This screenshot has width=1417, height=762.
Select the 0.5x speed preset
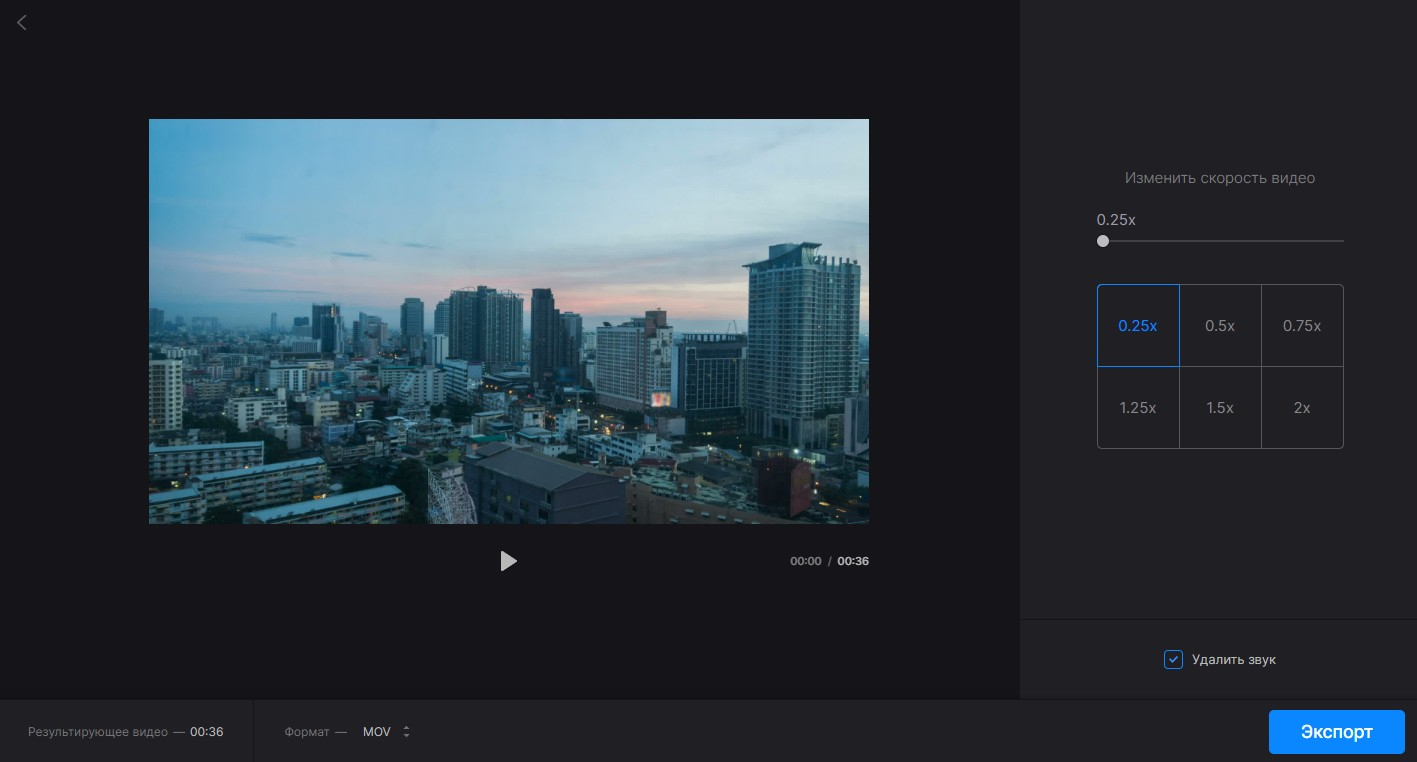1220,326
